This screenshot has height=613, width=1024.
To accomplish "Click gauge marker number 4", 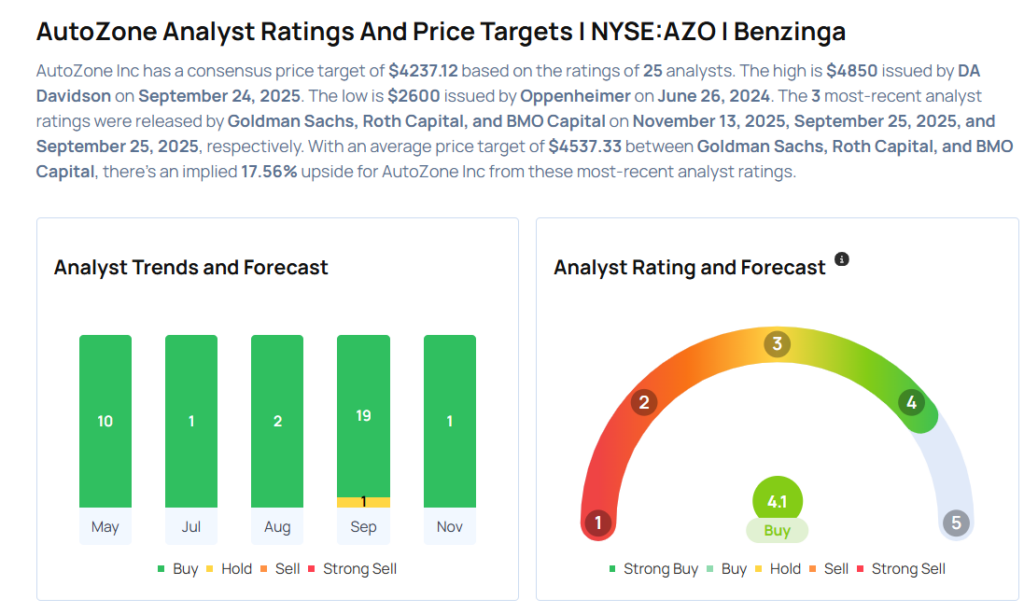I will [910, 403].
